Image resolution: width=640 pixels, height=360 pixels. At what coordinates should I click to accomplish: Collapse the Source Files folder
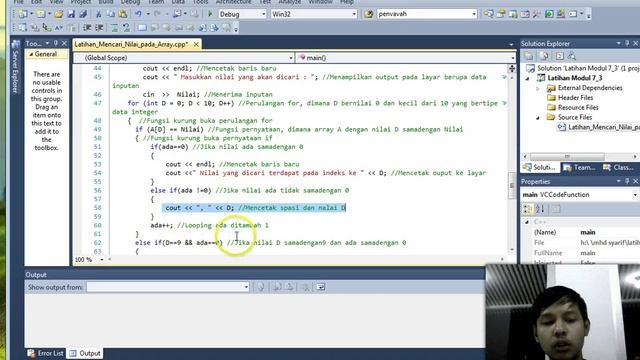(x=538, y=118)
